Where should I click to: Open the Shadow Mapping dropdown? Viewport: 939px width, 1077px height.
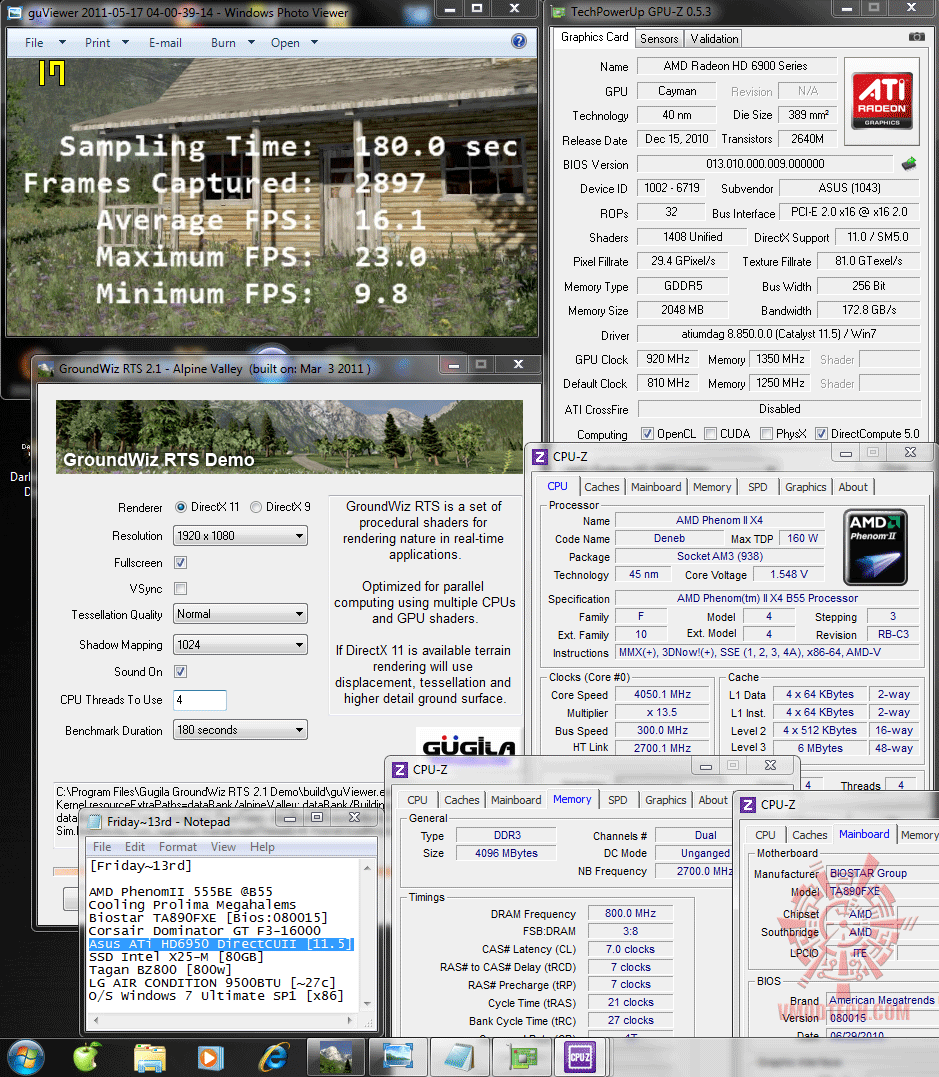point(240,645)
